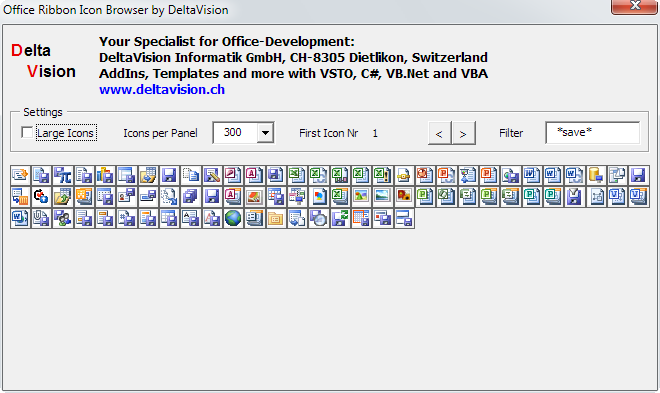Select the yellow database cylinder icon
The height and width of the screenshot is (393, 660).
596,175
